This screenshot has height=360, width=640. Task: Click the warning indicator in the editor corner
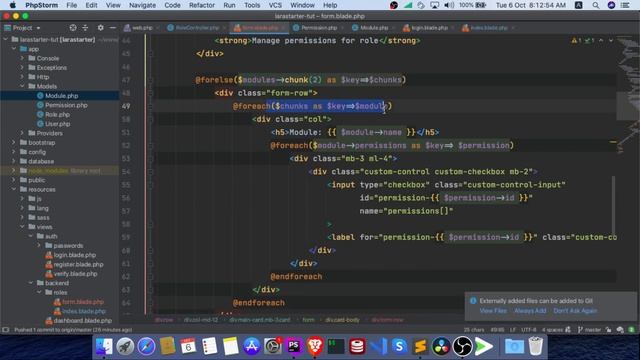(x=576, y=40)
